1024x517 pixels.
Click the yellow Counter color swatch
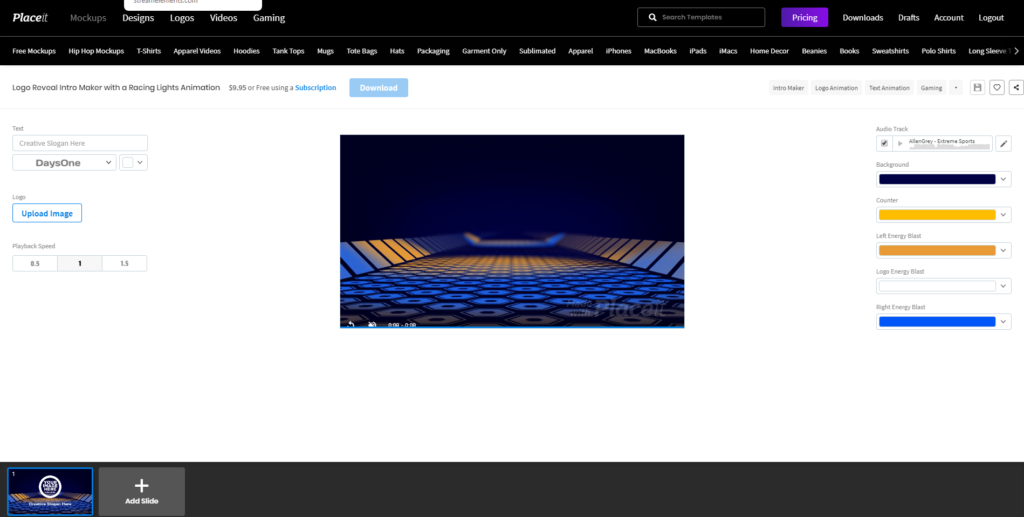[x=936, y=215]
